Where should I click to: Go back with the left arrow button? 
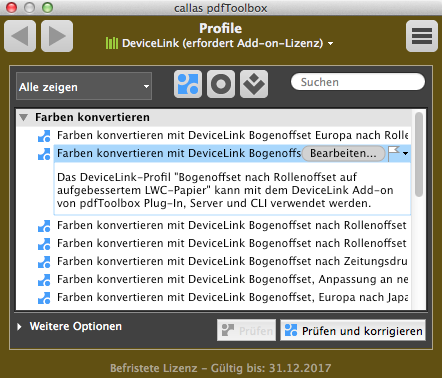(20, 36)
